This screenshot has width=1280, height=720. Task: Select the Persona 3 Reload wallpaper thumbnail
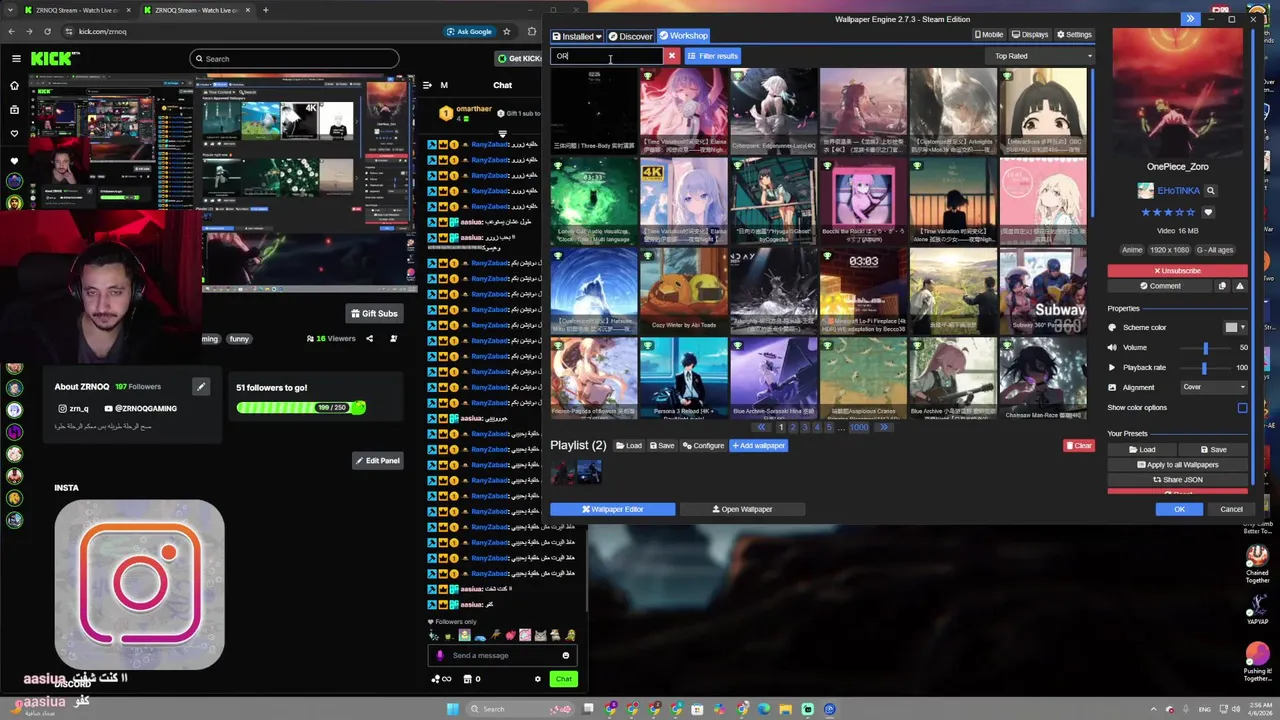684,378
